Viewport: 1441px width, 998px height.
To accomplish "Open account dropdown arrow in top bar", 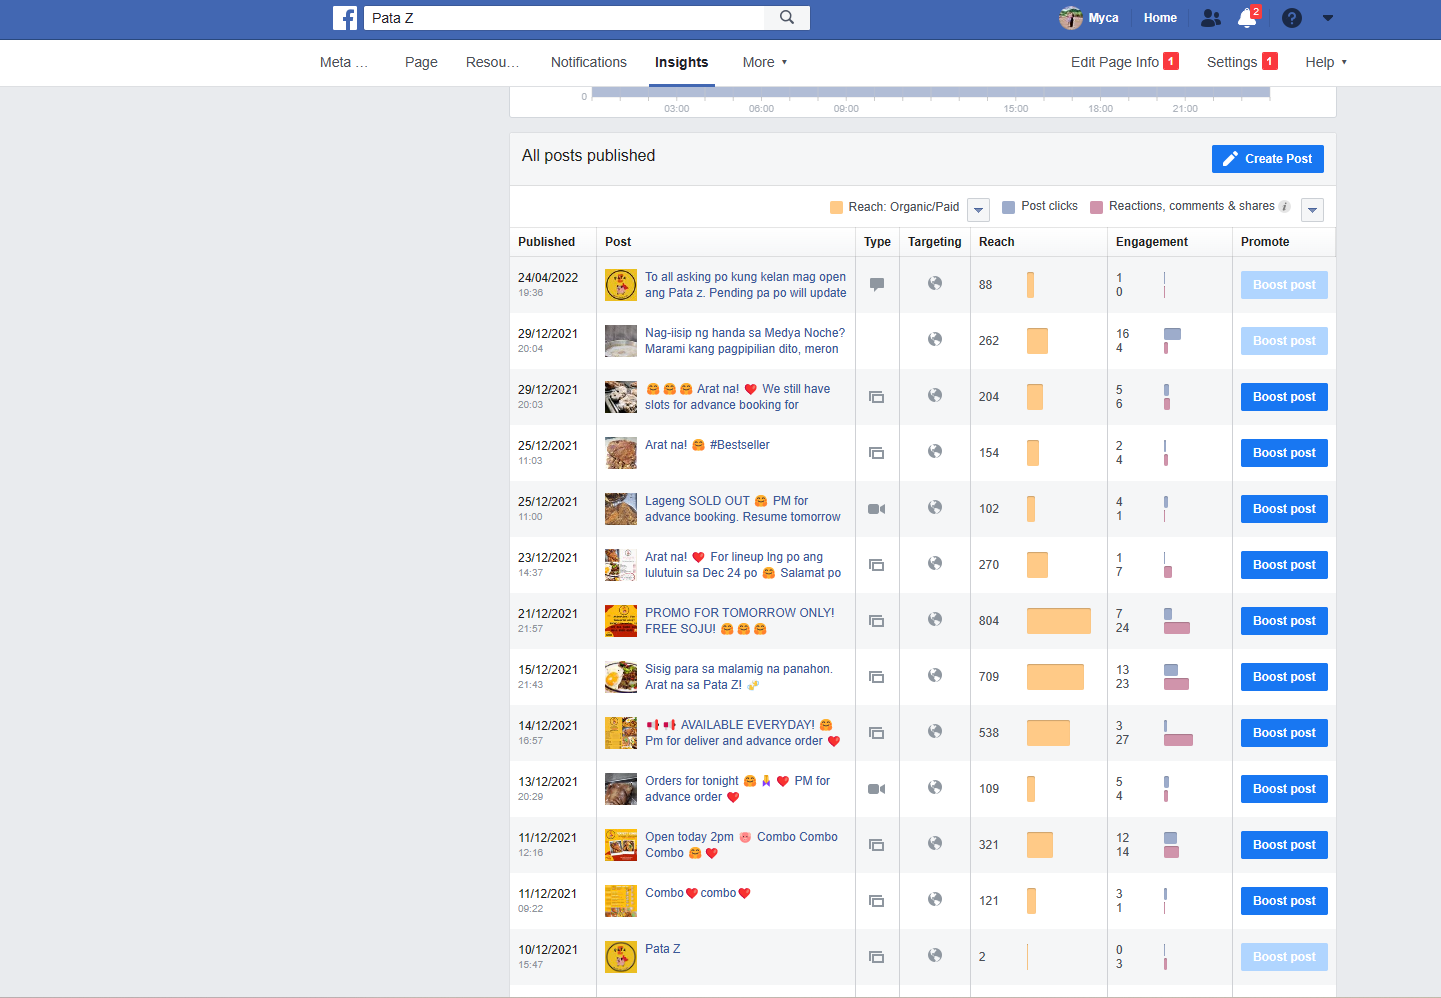I will 1328,18.
